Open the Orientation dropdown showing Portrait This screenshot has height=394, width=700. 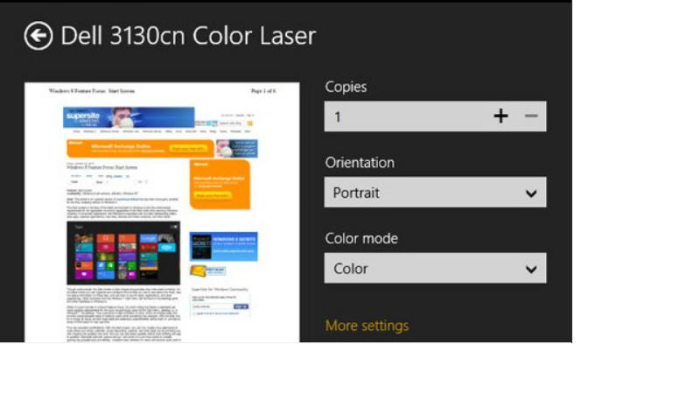(x=435, y=192)
